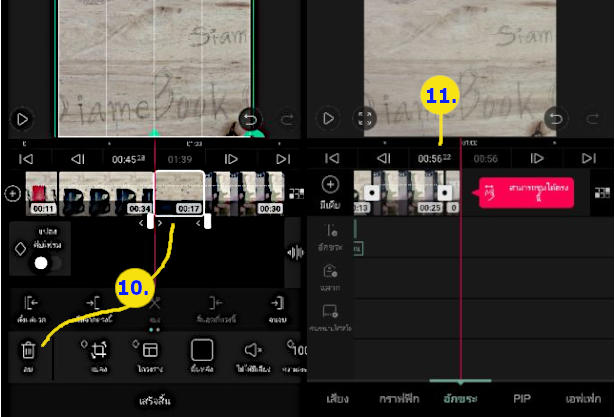Open first transition marker between clips
The width and height of the screenshot is (615, 417).
(x=371, y=193)
